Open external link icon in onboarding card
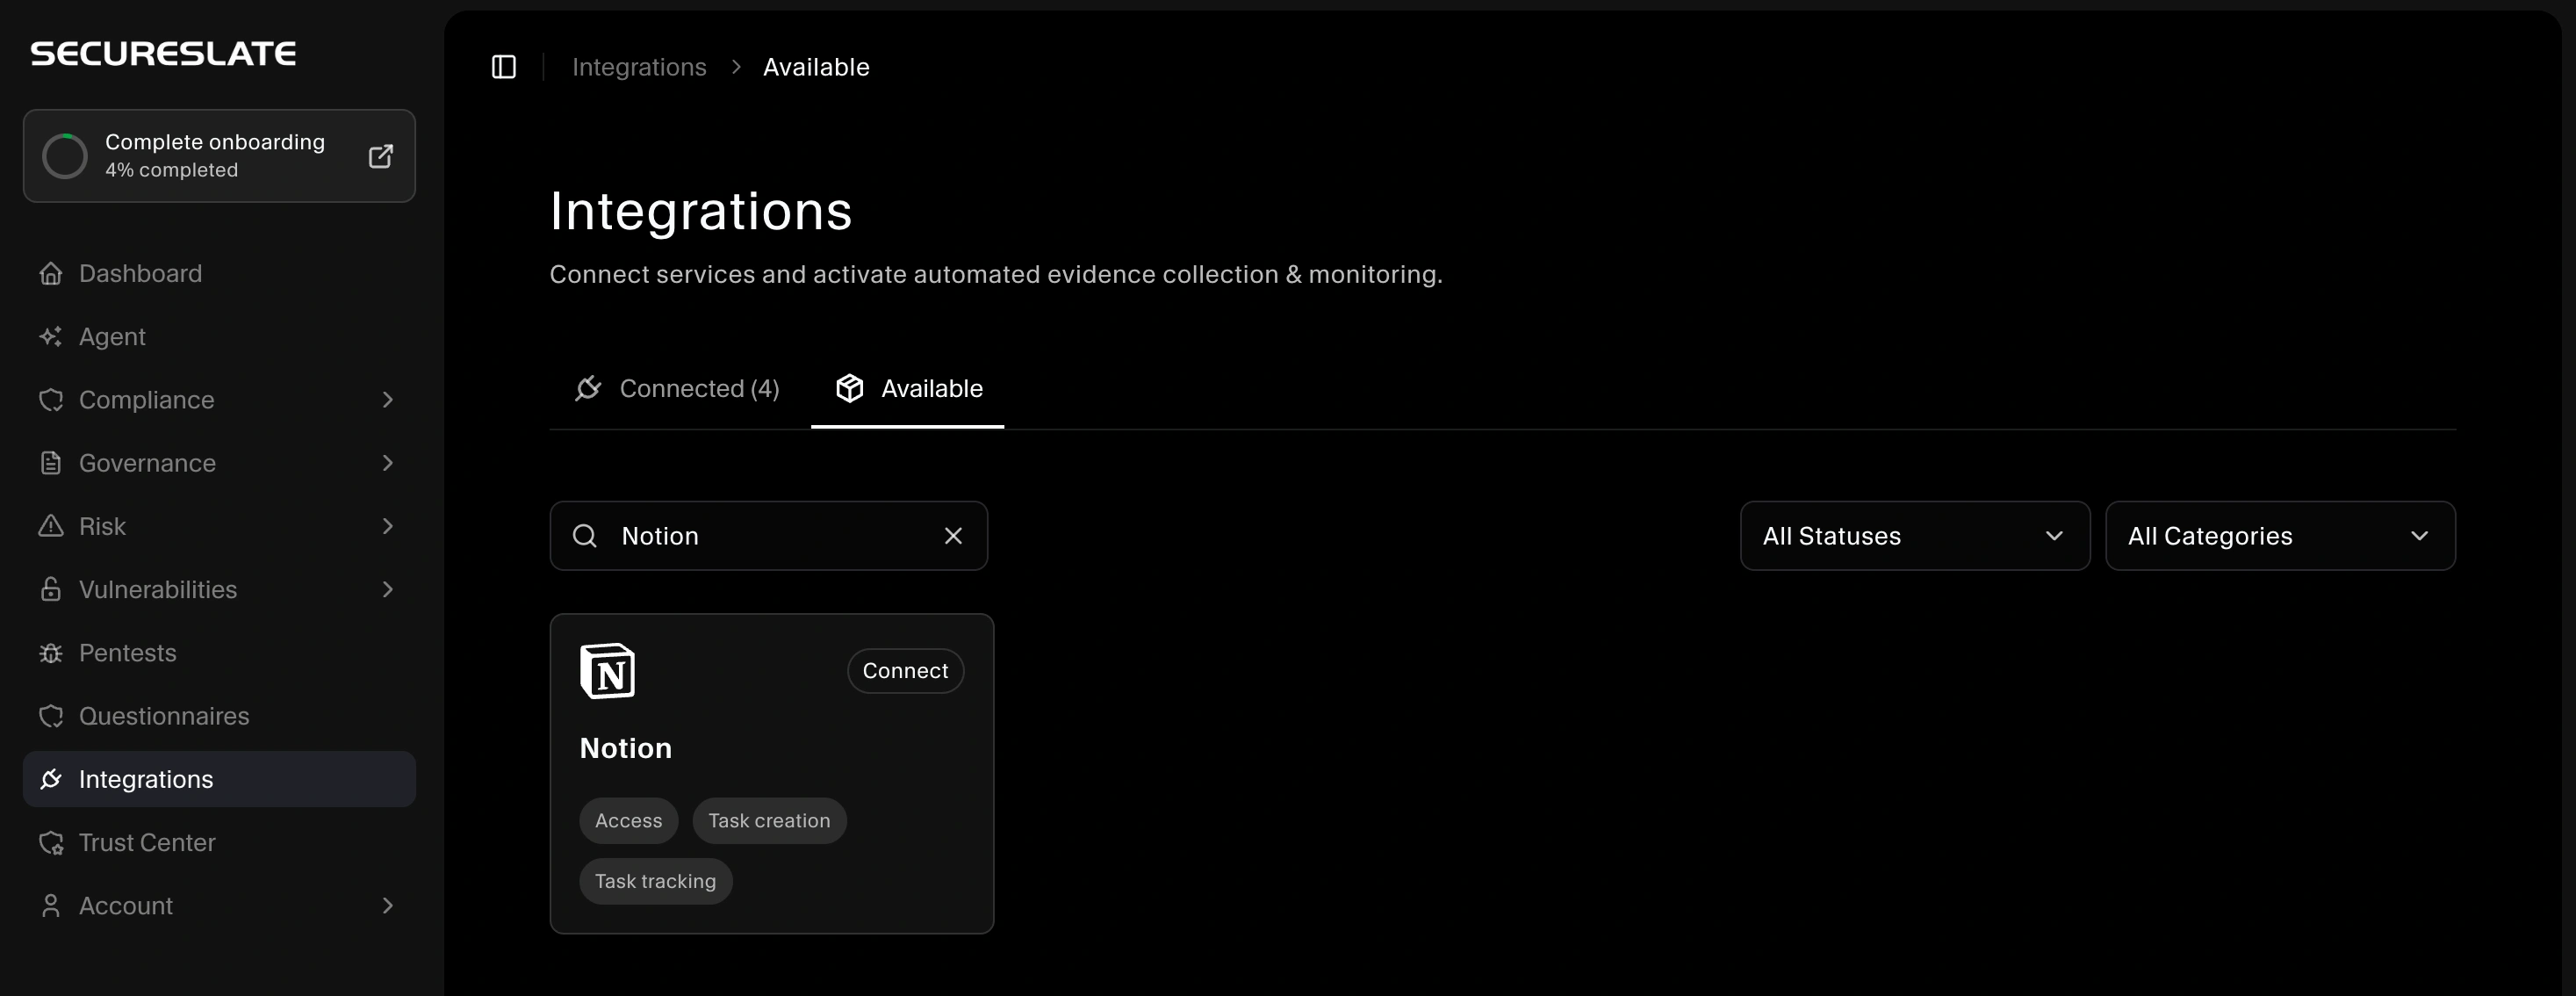This screenshot has width=2576, height=996. (380, 156)
